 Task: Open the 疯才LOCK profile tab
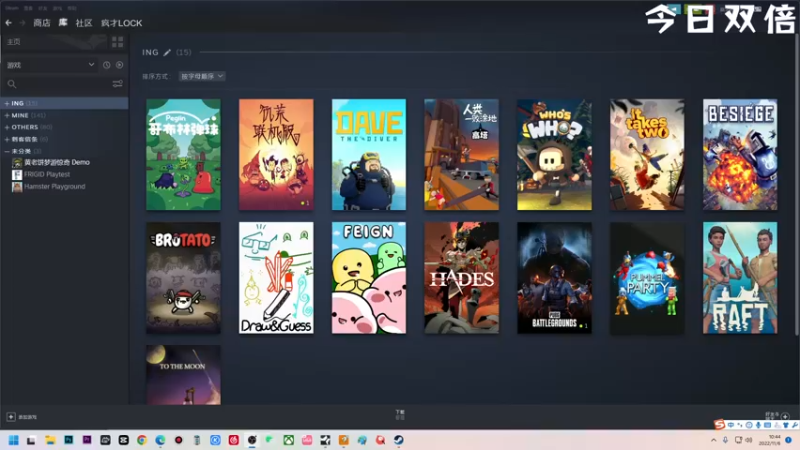pos(121,23)
